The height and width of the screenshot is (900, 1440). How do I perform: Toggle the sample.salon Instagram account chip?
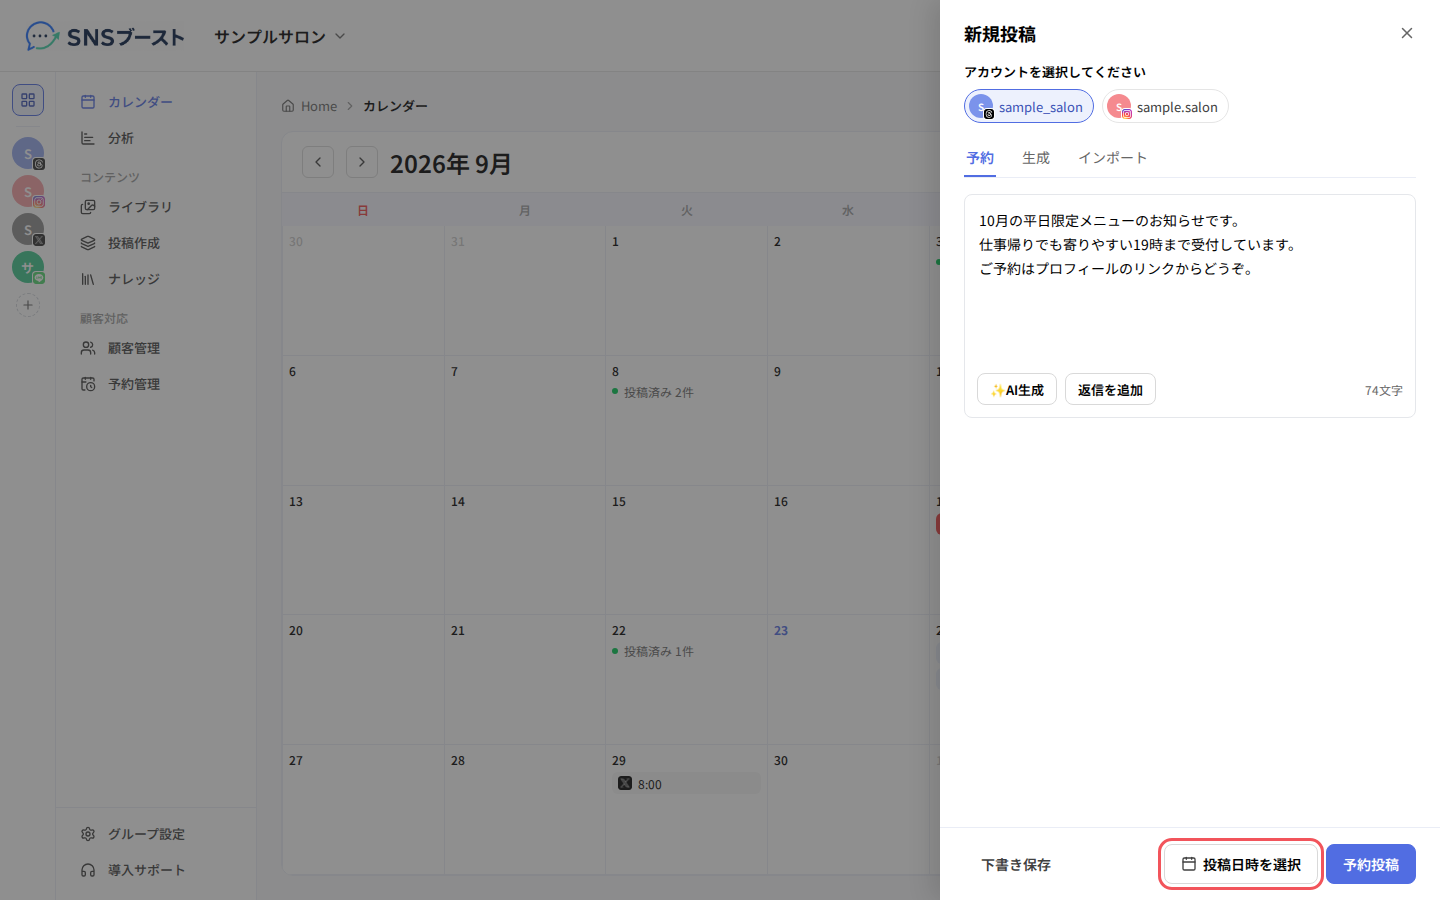point(1165,107)
